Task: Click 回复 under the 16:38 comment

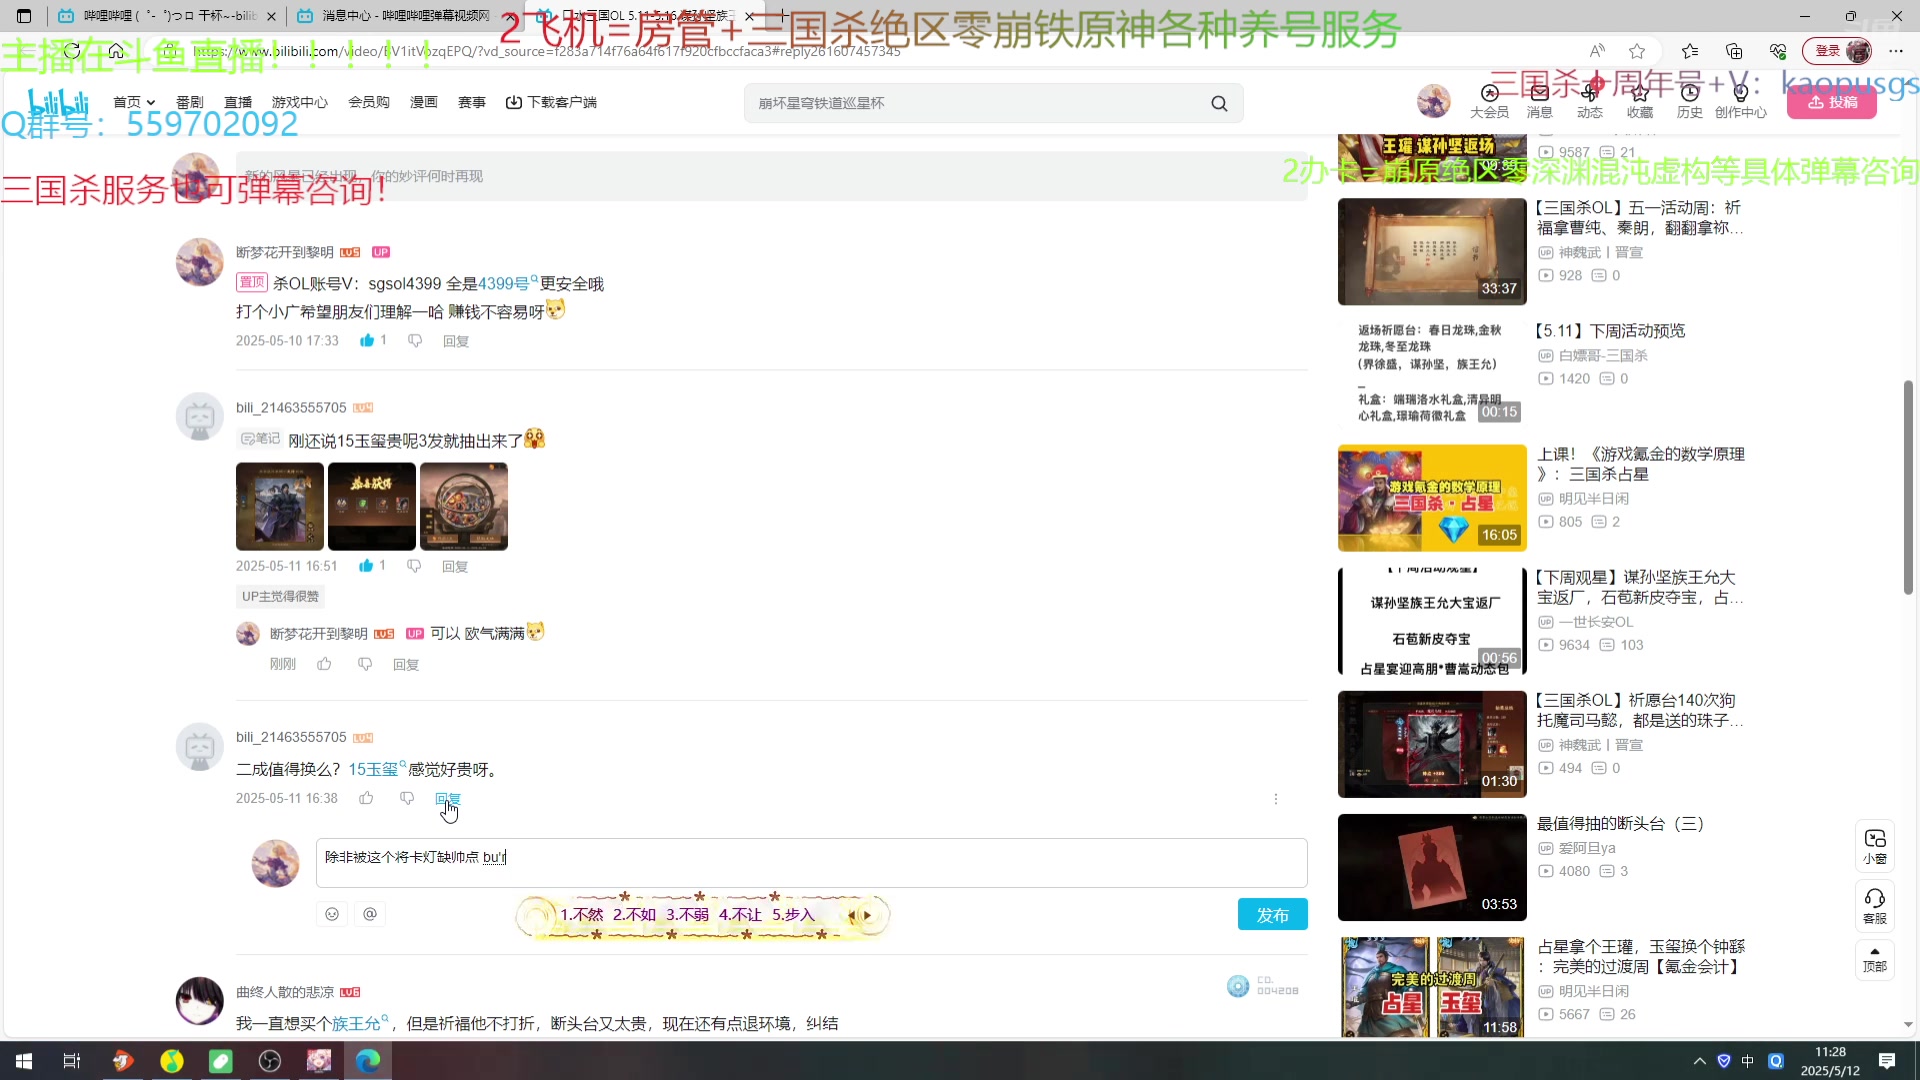Action: [x=448, y=798]
